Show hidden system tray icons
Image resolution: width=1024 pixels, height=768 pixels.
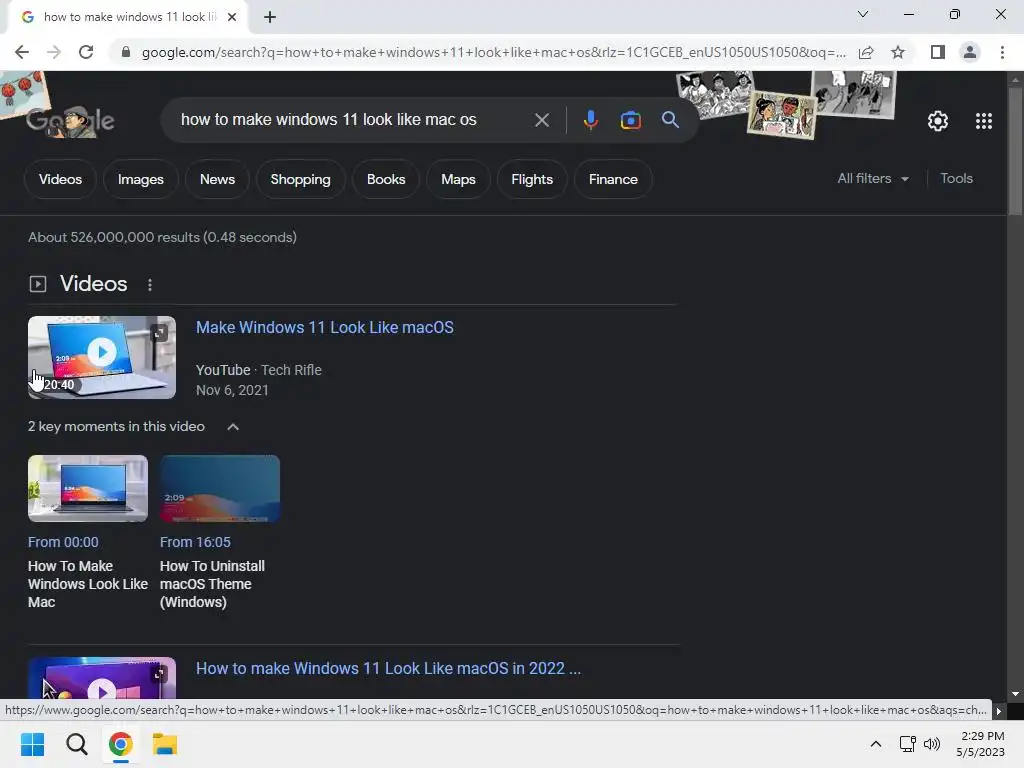[876, 744]
